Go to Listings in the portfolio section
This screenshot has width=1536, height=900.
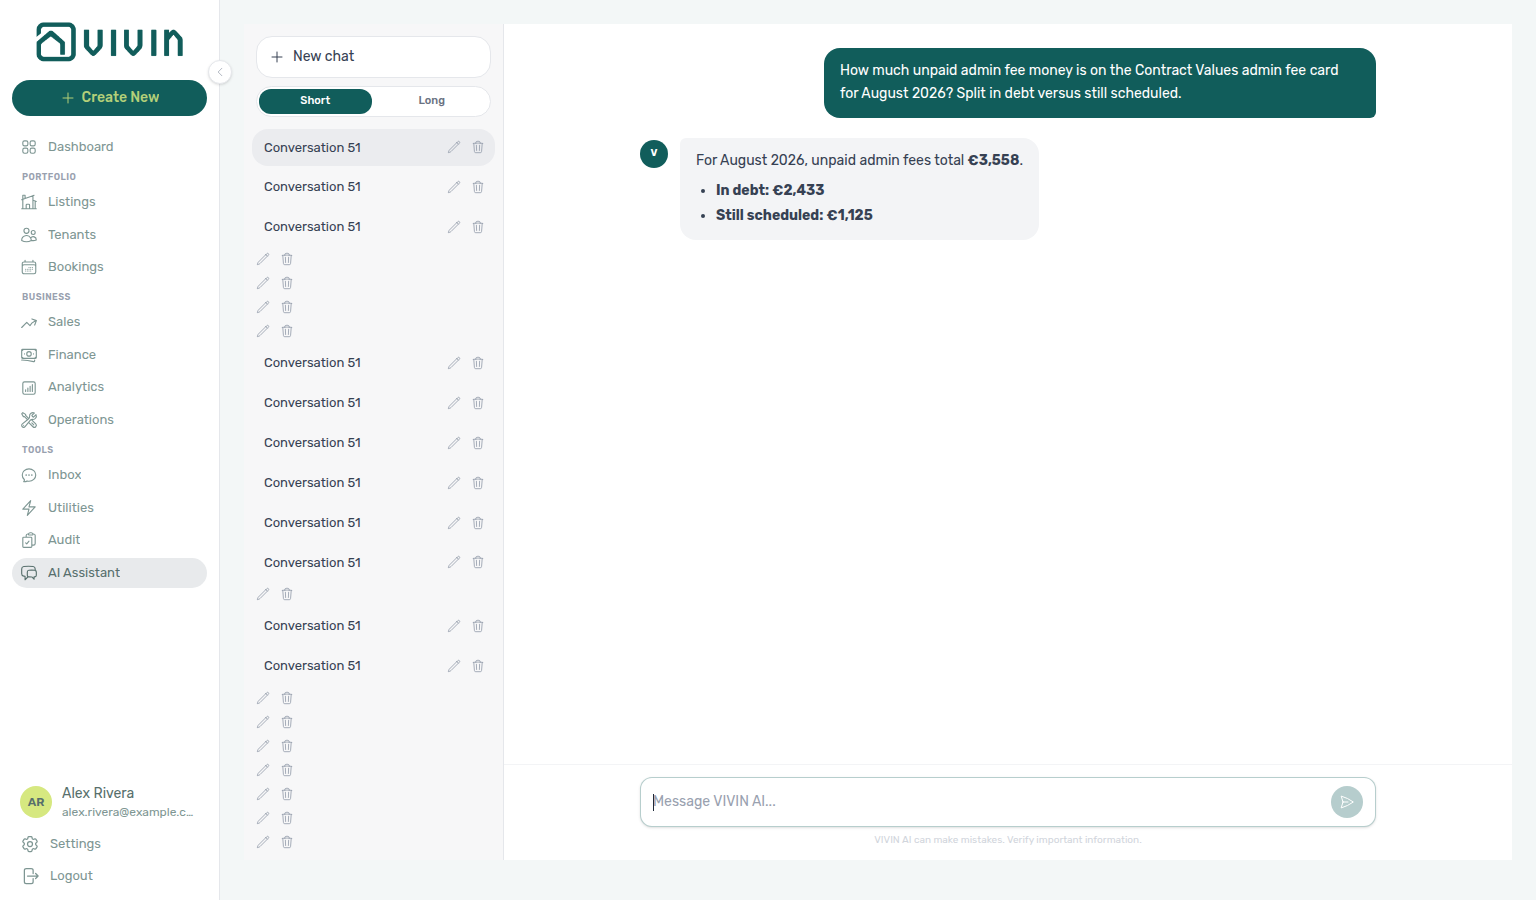point(109,202)
